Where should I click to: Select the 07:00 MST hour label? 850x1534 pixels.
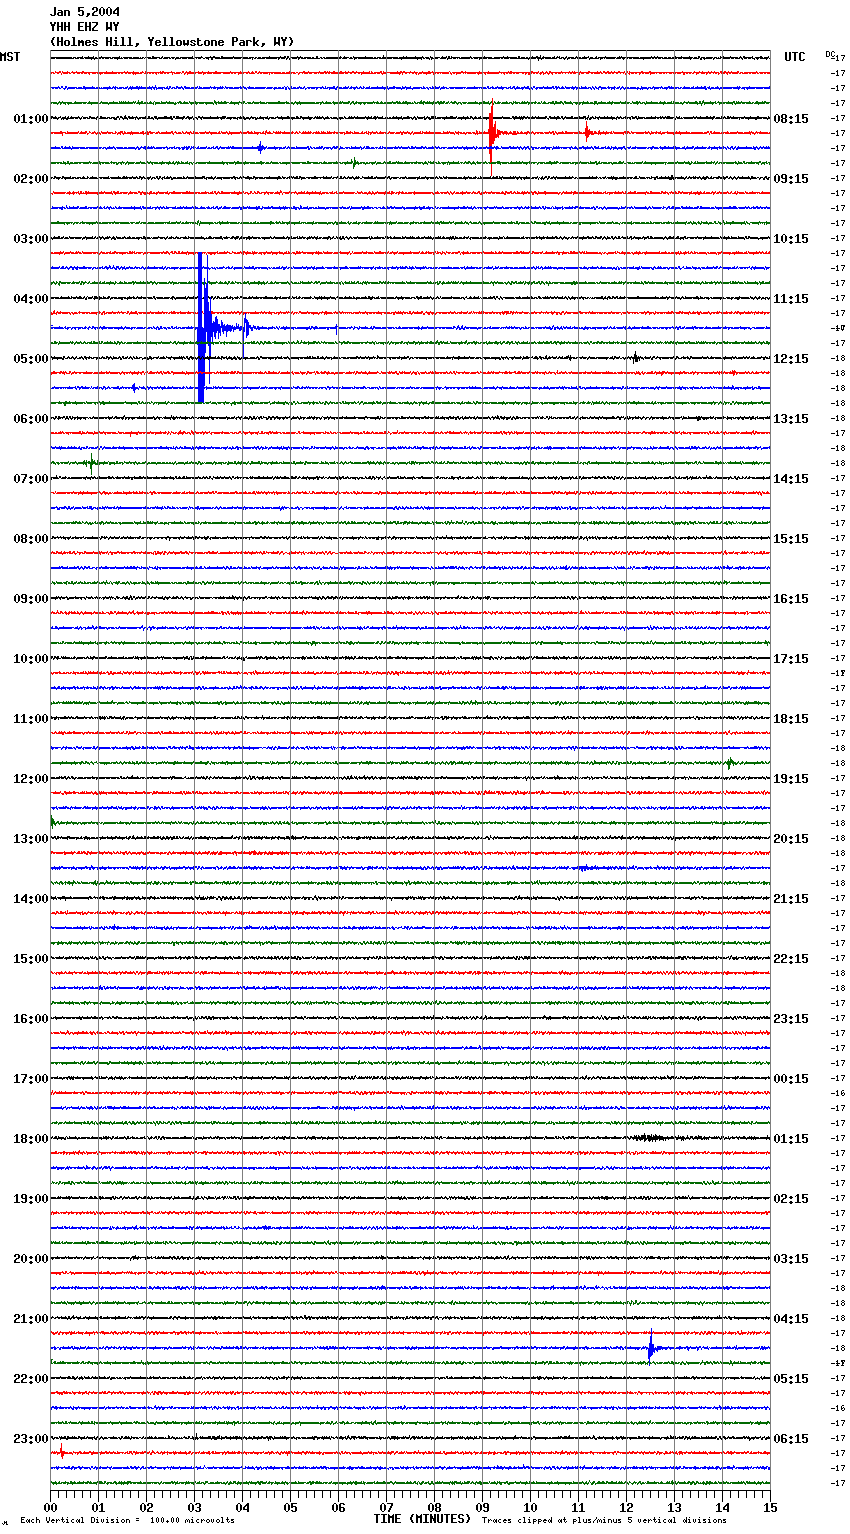(x=31, y=479)
